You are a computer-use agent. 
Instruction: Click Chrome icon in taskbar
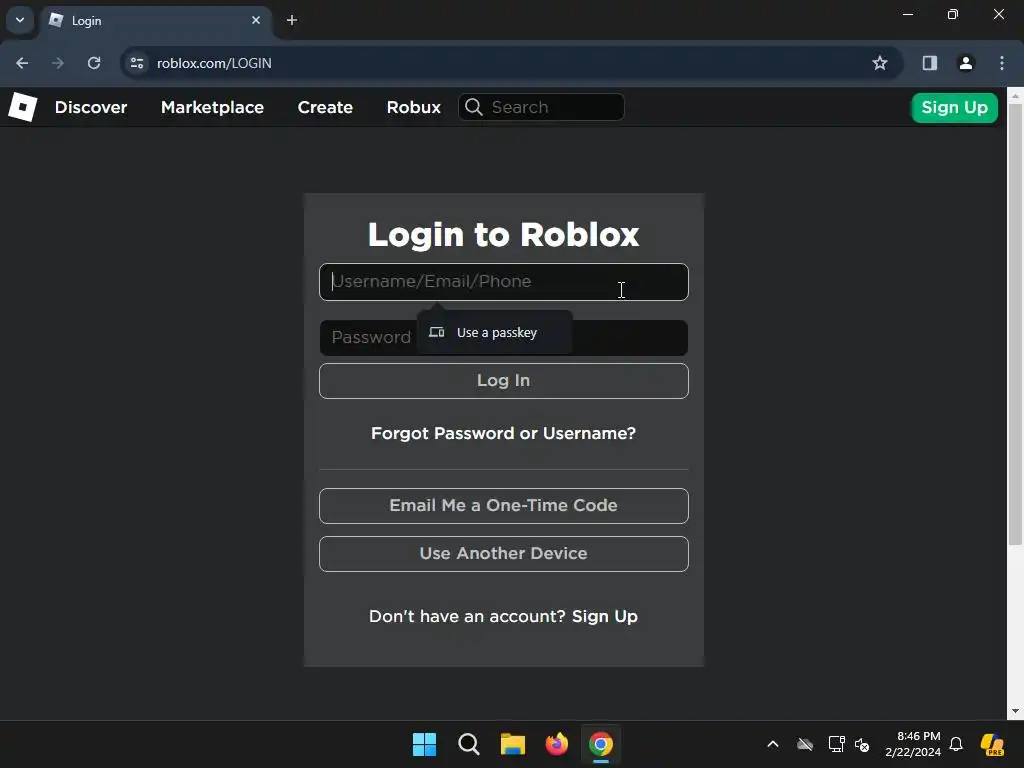tap(601, 744)
